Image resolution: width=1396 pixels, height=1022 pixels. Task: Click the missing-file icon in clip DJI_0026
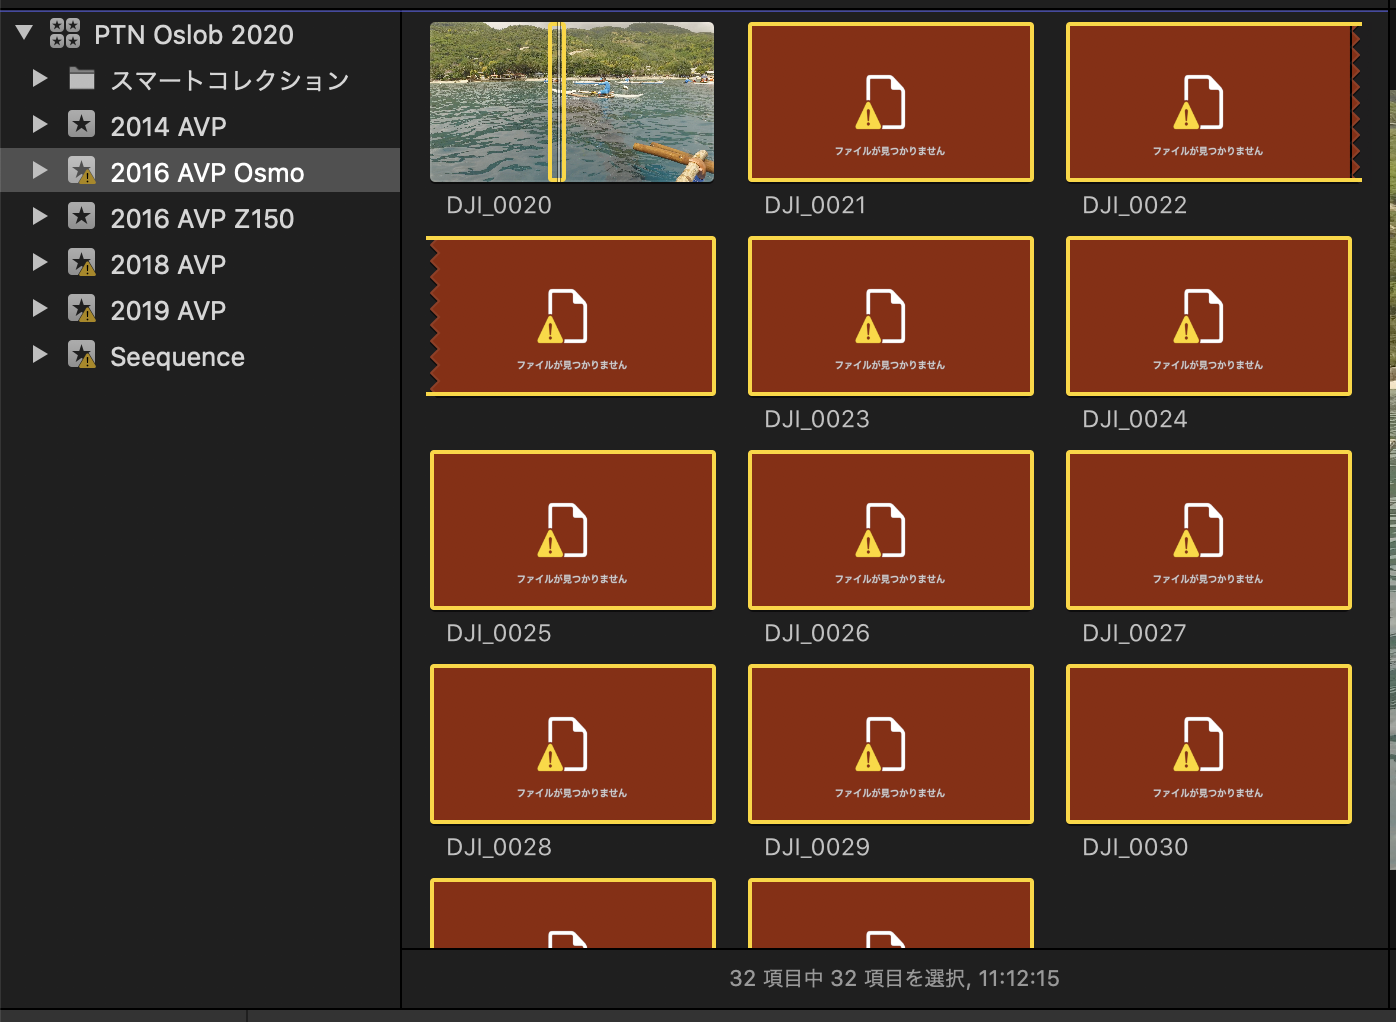tap(881, 530)
